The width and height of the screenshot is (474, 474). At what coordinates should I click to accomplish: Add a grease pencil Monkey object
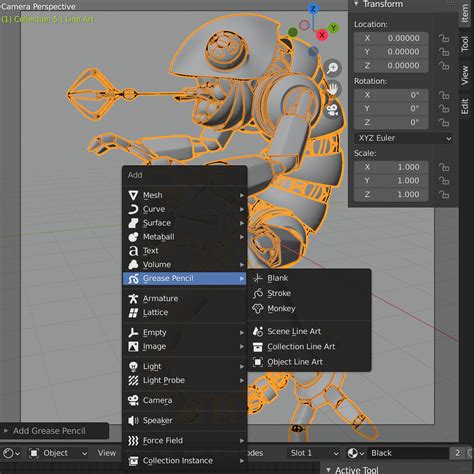(x=310, y=309)
